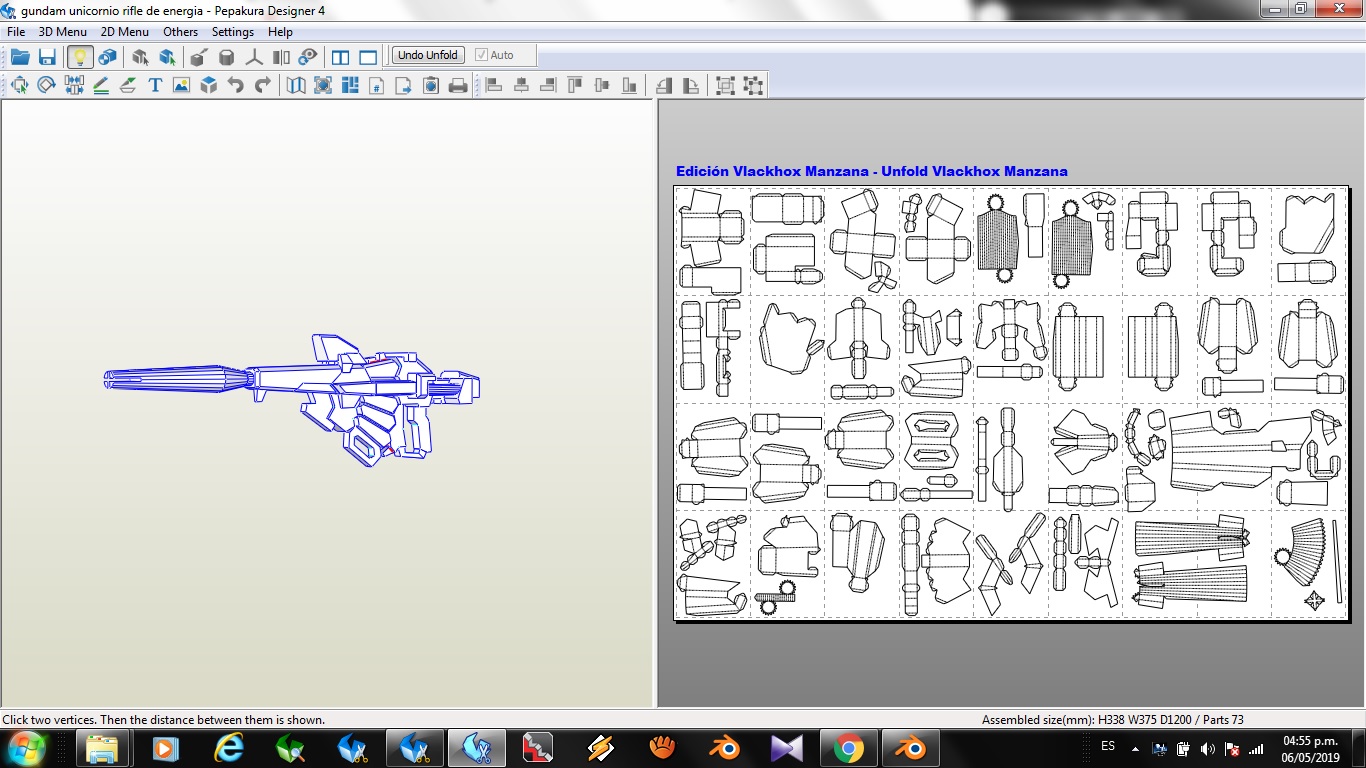Click the blue 3D box icon
The width and height of the screenshot is (1366, 768).
tap(208, 86)
